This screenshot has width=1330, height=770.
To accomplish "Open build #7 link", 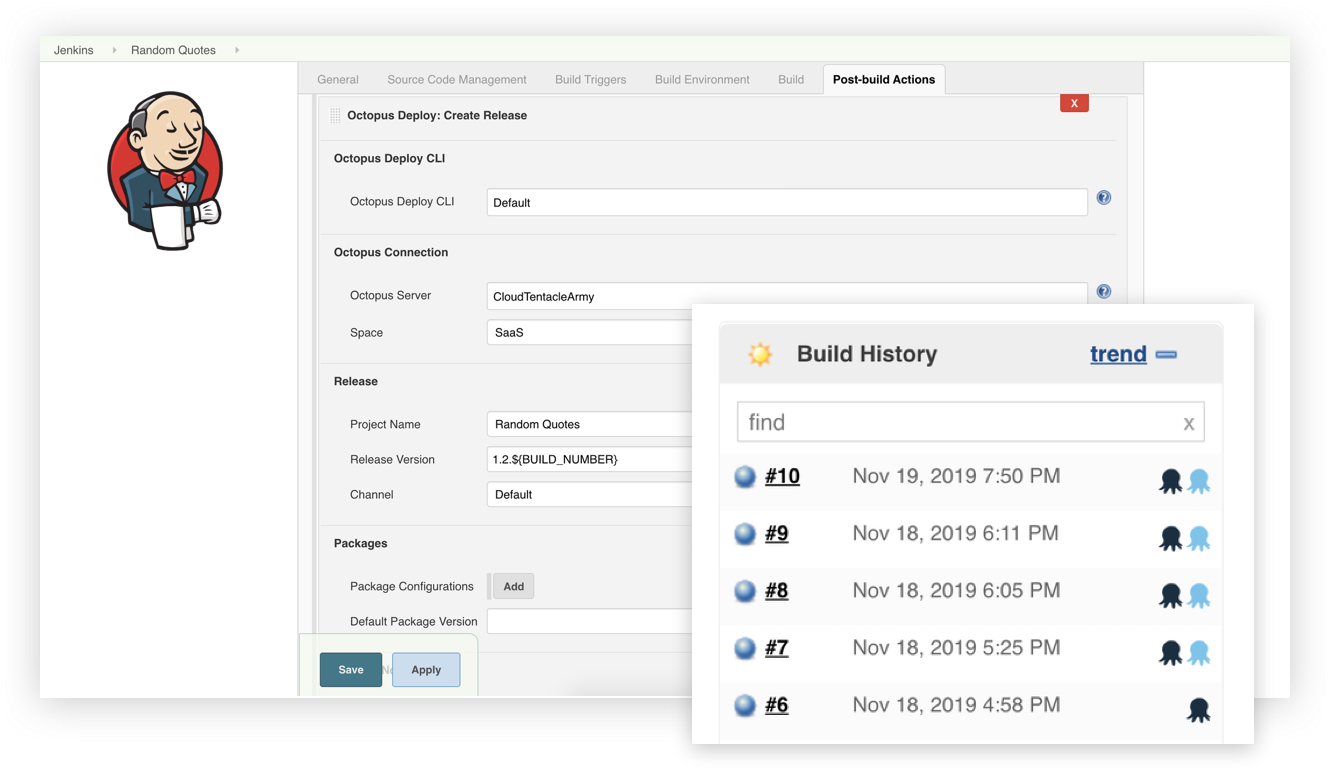I will [x=777, y=648].
